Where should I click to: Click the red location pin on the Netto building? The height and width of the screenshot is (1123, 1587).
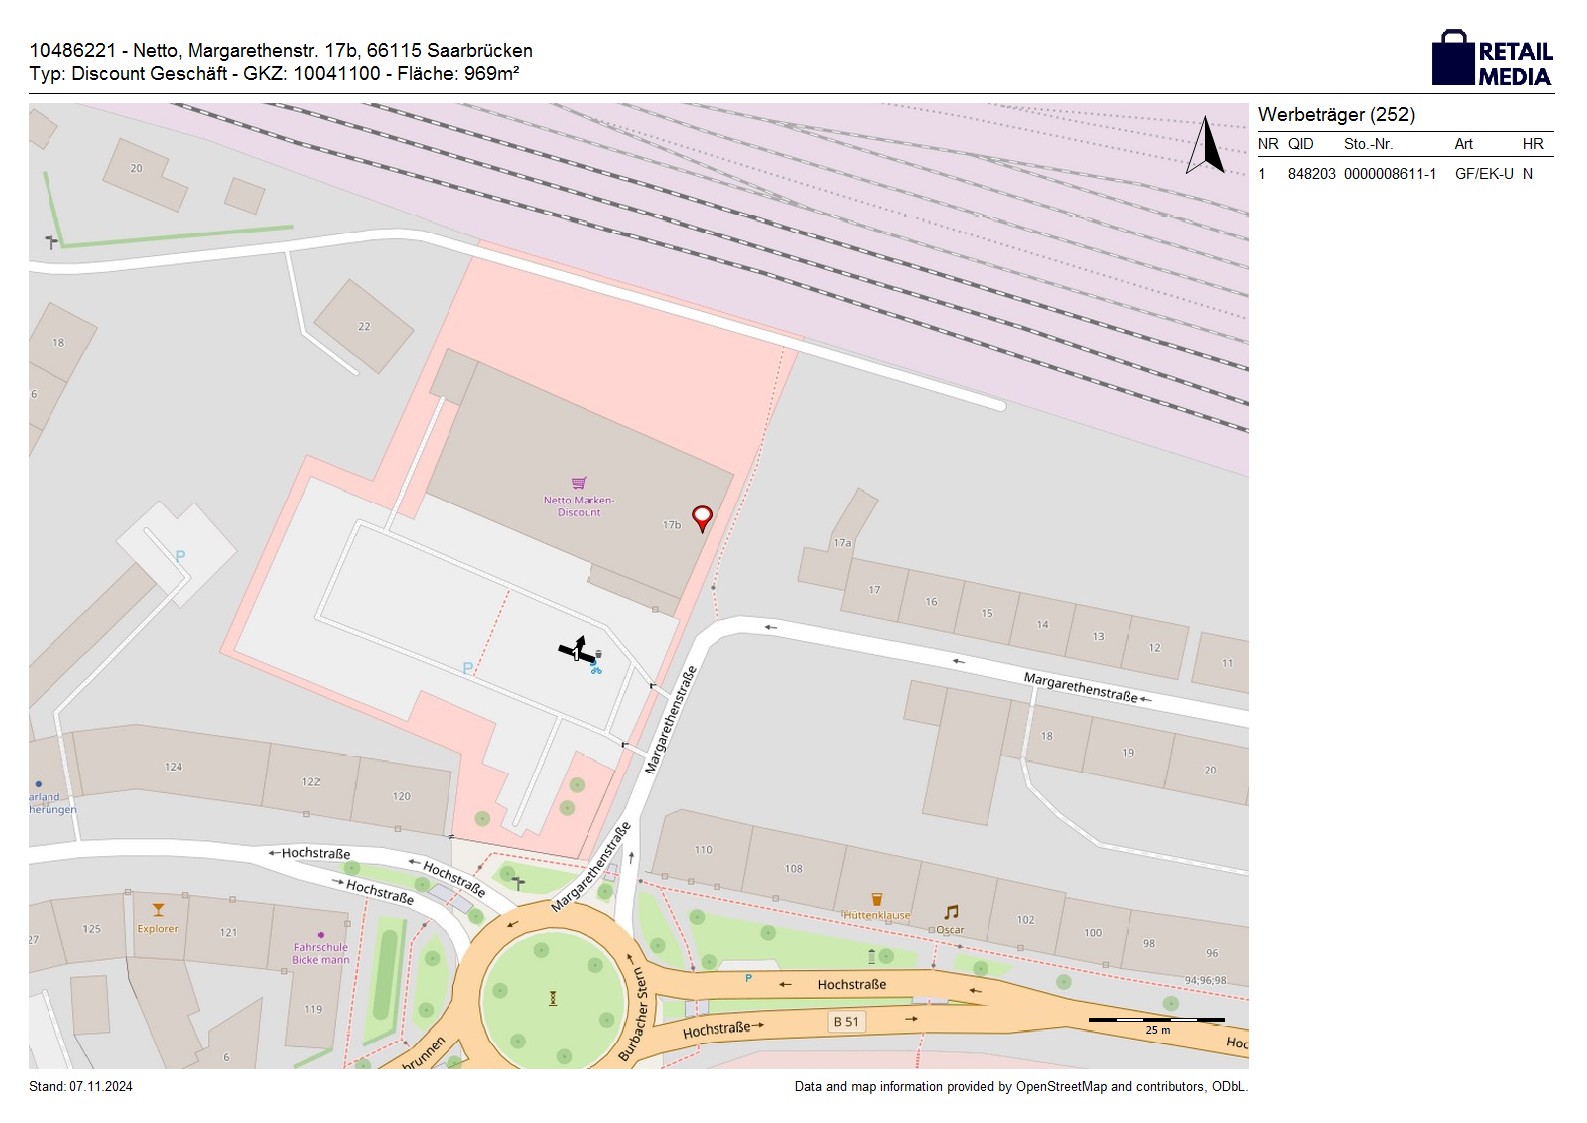pyautogui.click(x=703, y=517)
